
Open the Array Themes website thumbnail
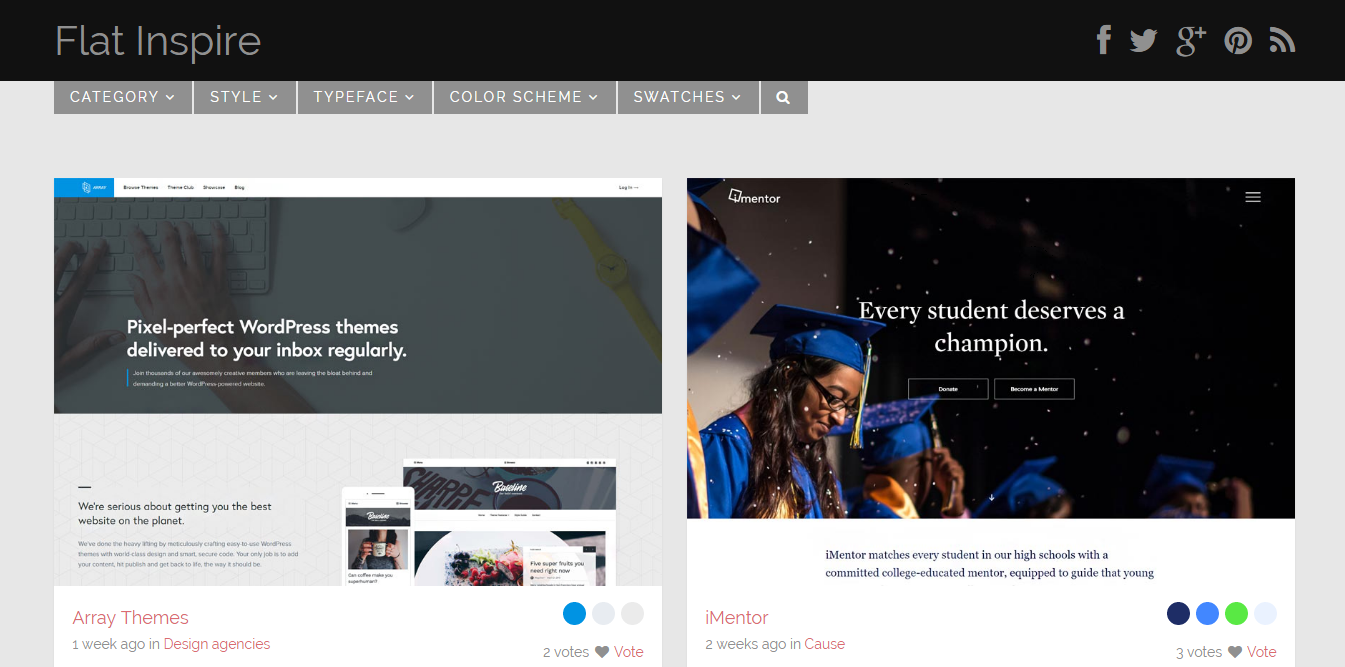(x=358, y=381)
